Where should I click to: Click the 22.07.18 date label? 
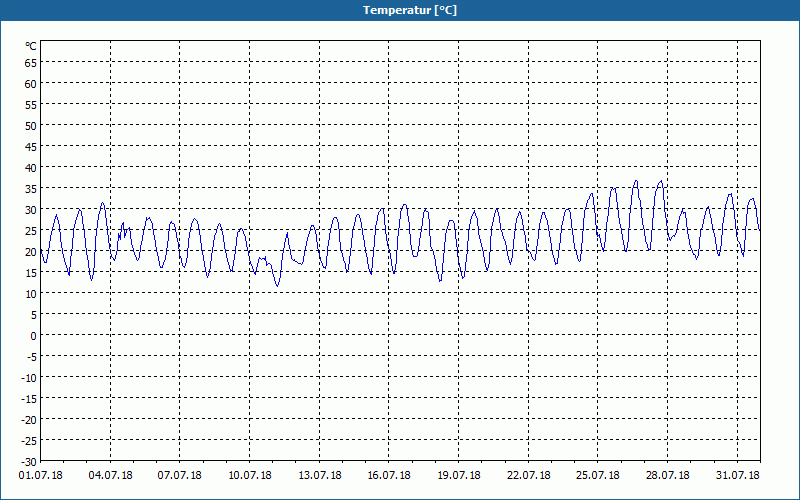click(529, 475)
